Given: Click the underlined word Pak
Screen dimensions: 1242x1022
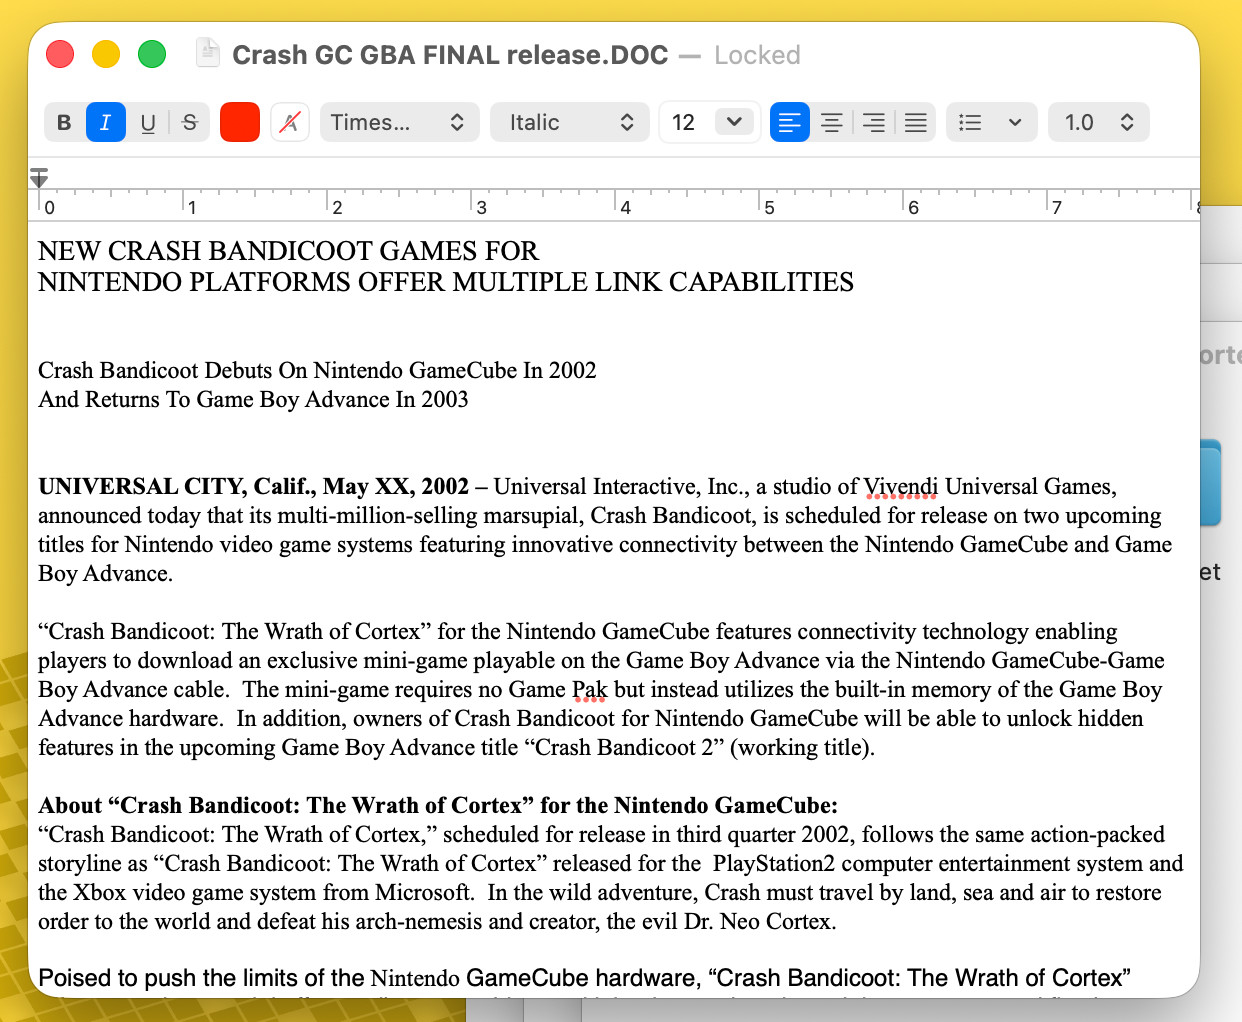Looking at the screenshot, I should tap(589, 690).
